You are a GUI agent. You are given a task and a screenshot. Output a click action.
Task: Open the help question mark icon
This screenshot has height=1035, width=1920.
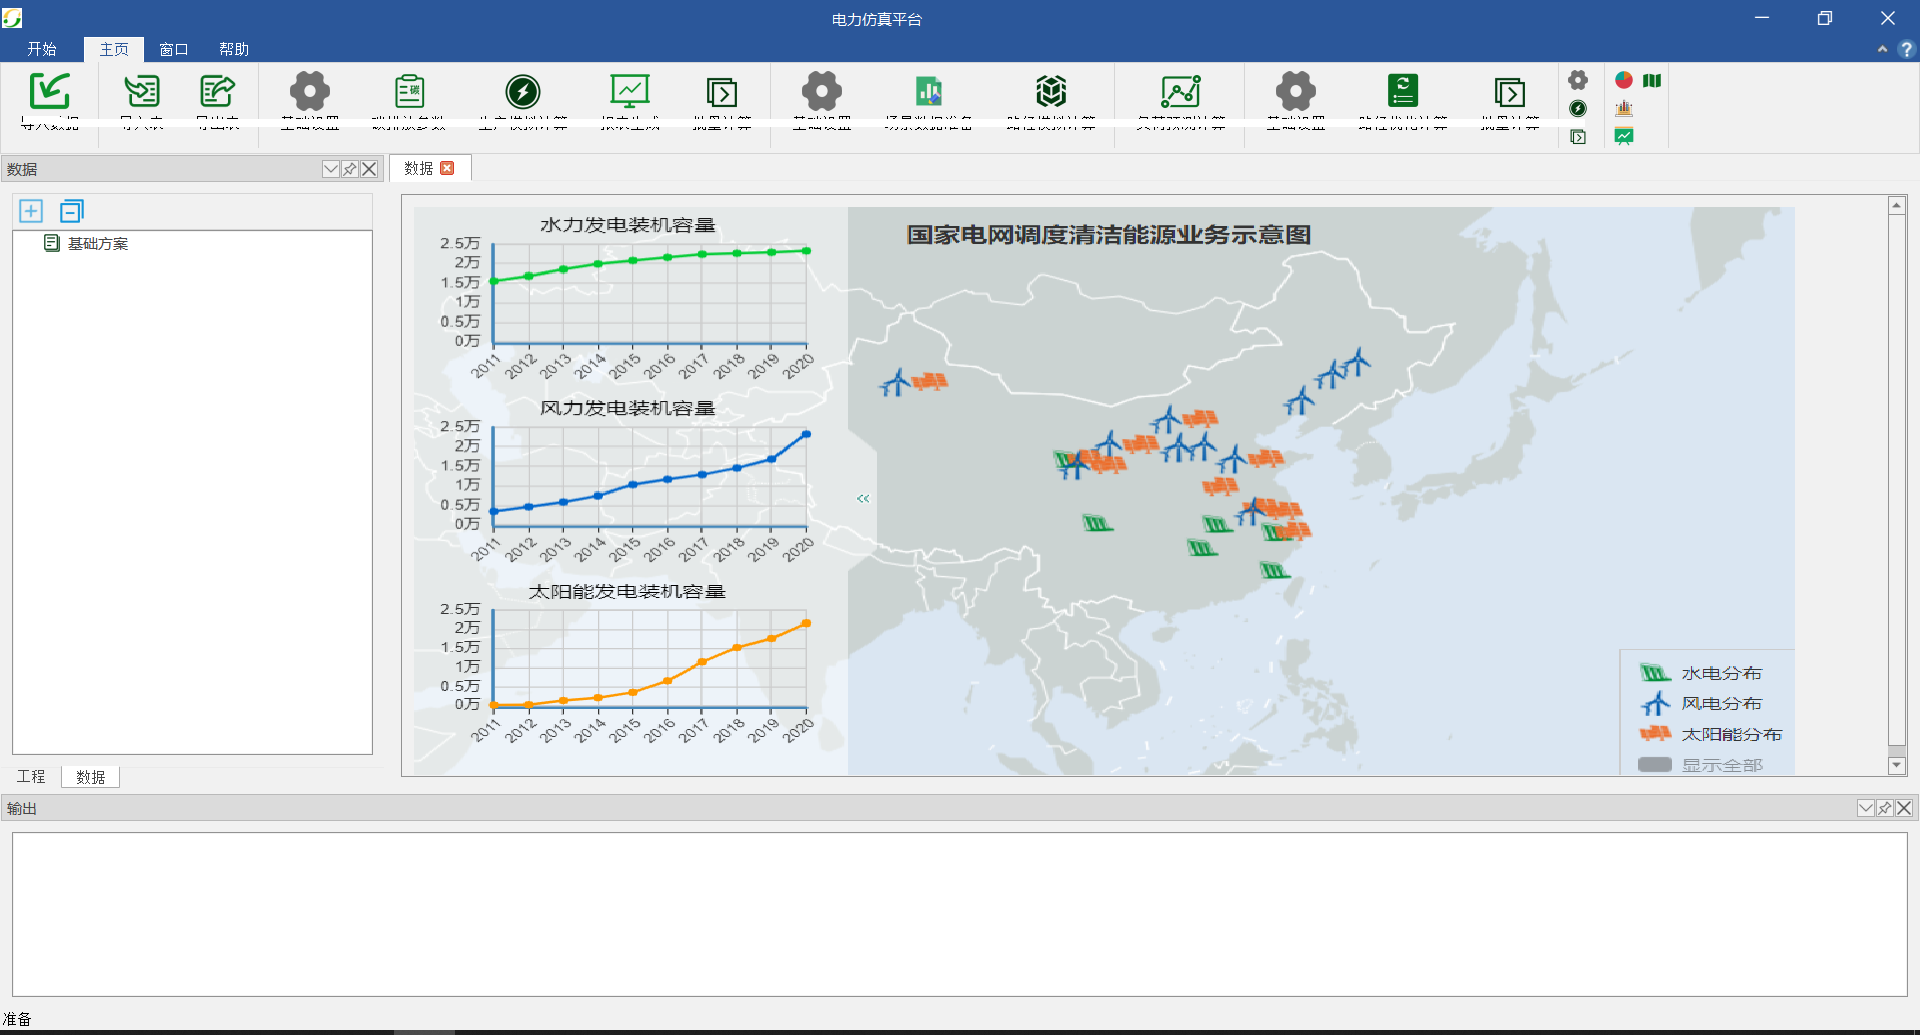[1906, 49]
